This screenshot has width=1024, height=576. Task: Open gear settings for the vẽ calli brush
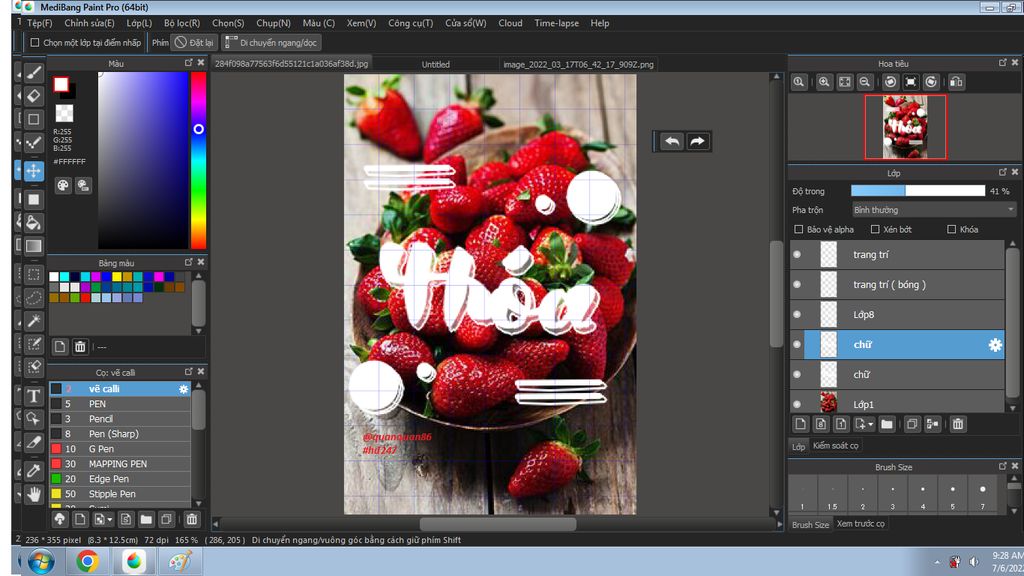click(184, 389)
